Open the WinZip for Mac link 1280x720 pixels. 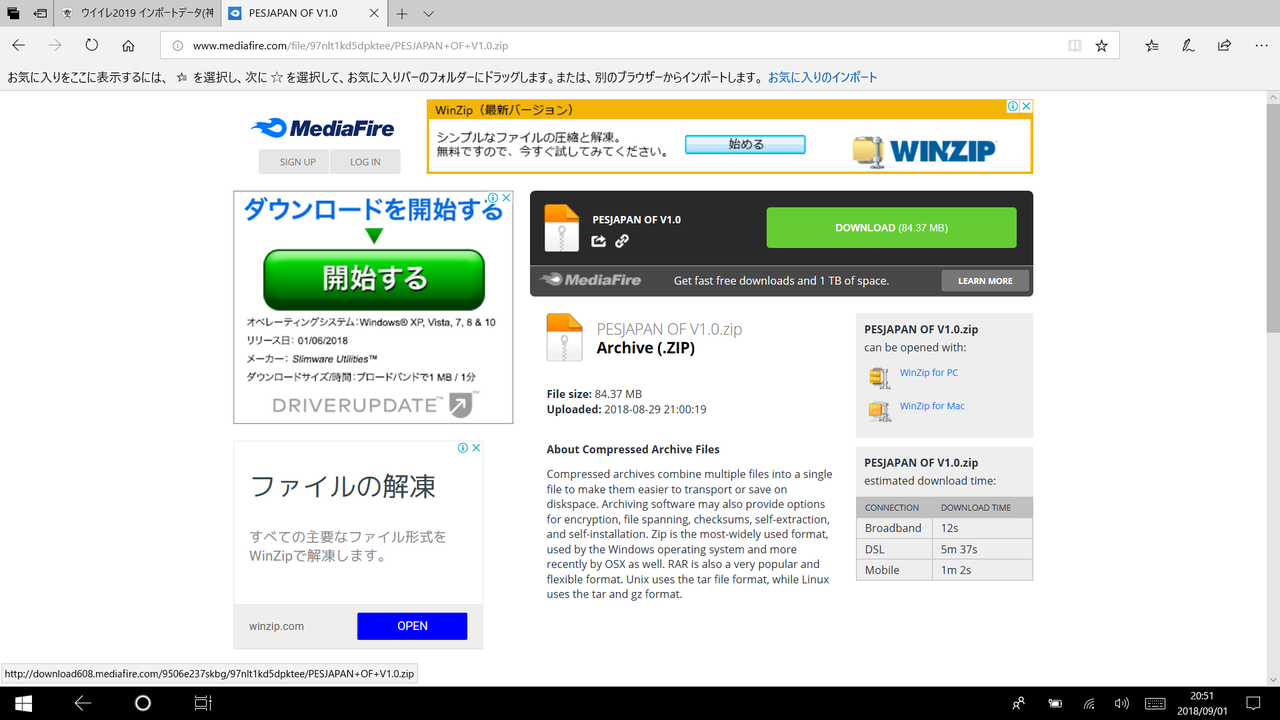point(932,406)
